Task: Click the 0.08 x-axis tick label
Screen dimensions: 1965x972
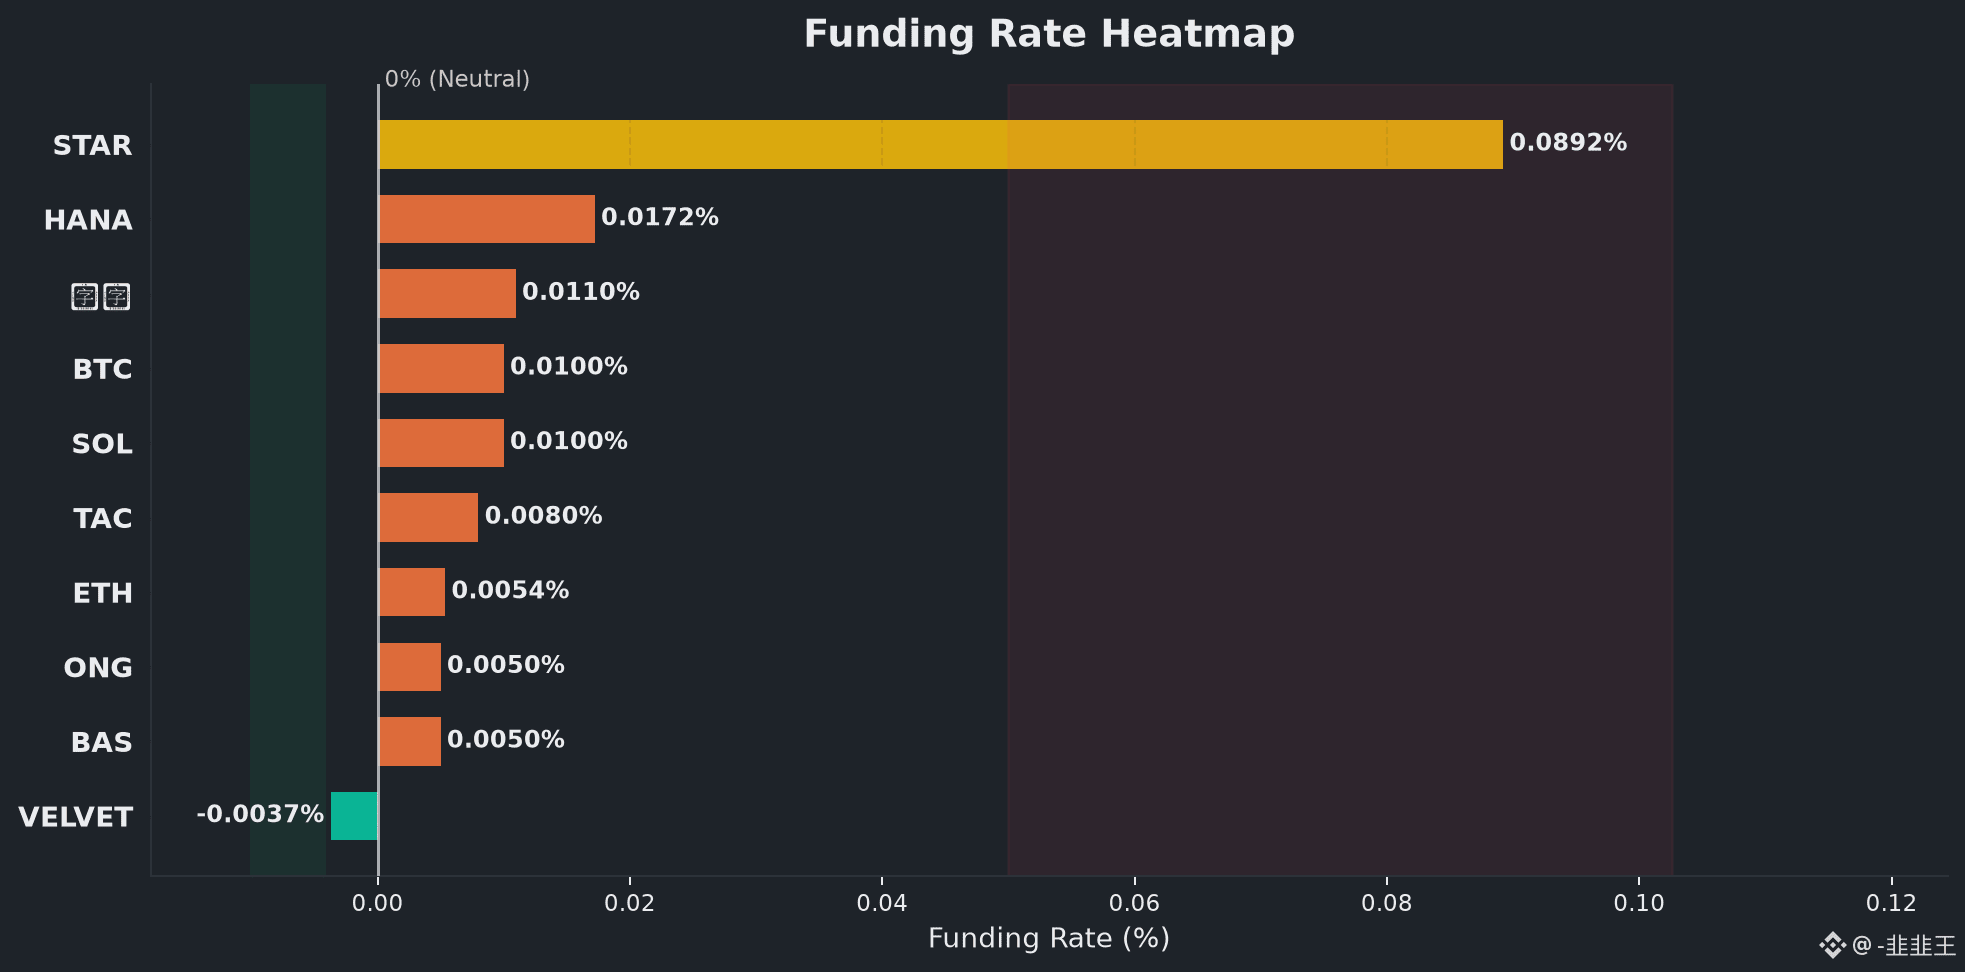Action: tap(1387, 904)
